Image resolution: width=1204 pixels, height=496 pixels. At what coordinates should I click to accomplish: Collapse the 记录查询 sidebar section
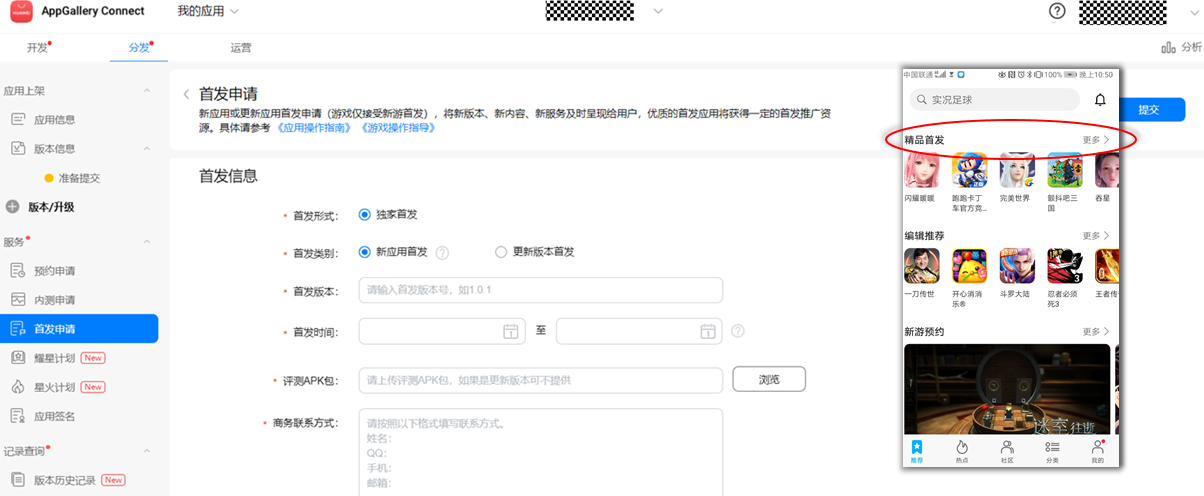tap(147, 451)
